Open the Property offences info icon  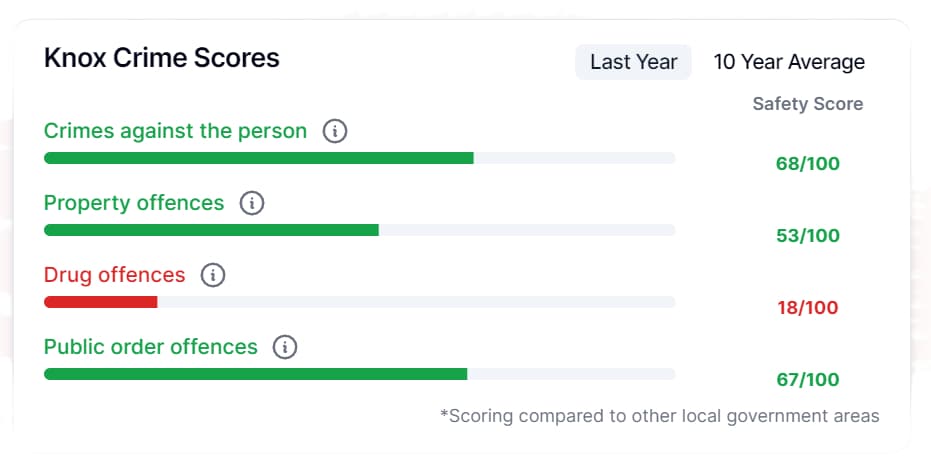(x=252, y=203)
